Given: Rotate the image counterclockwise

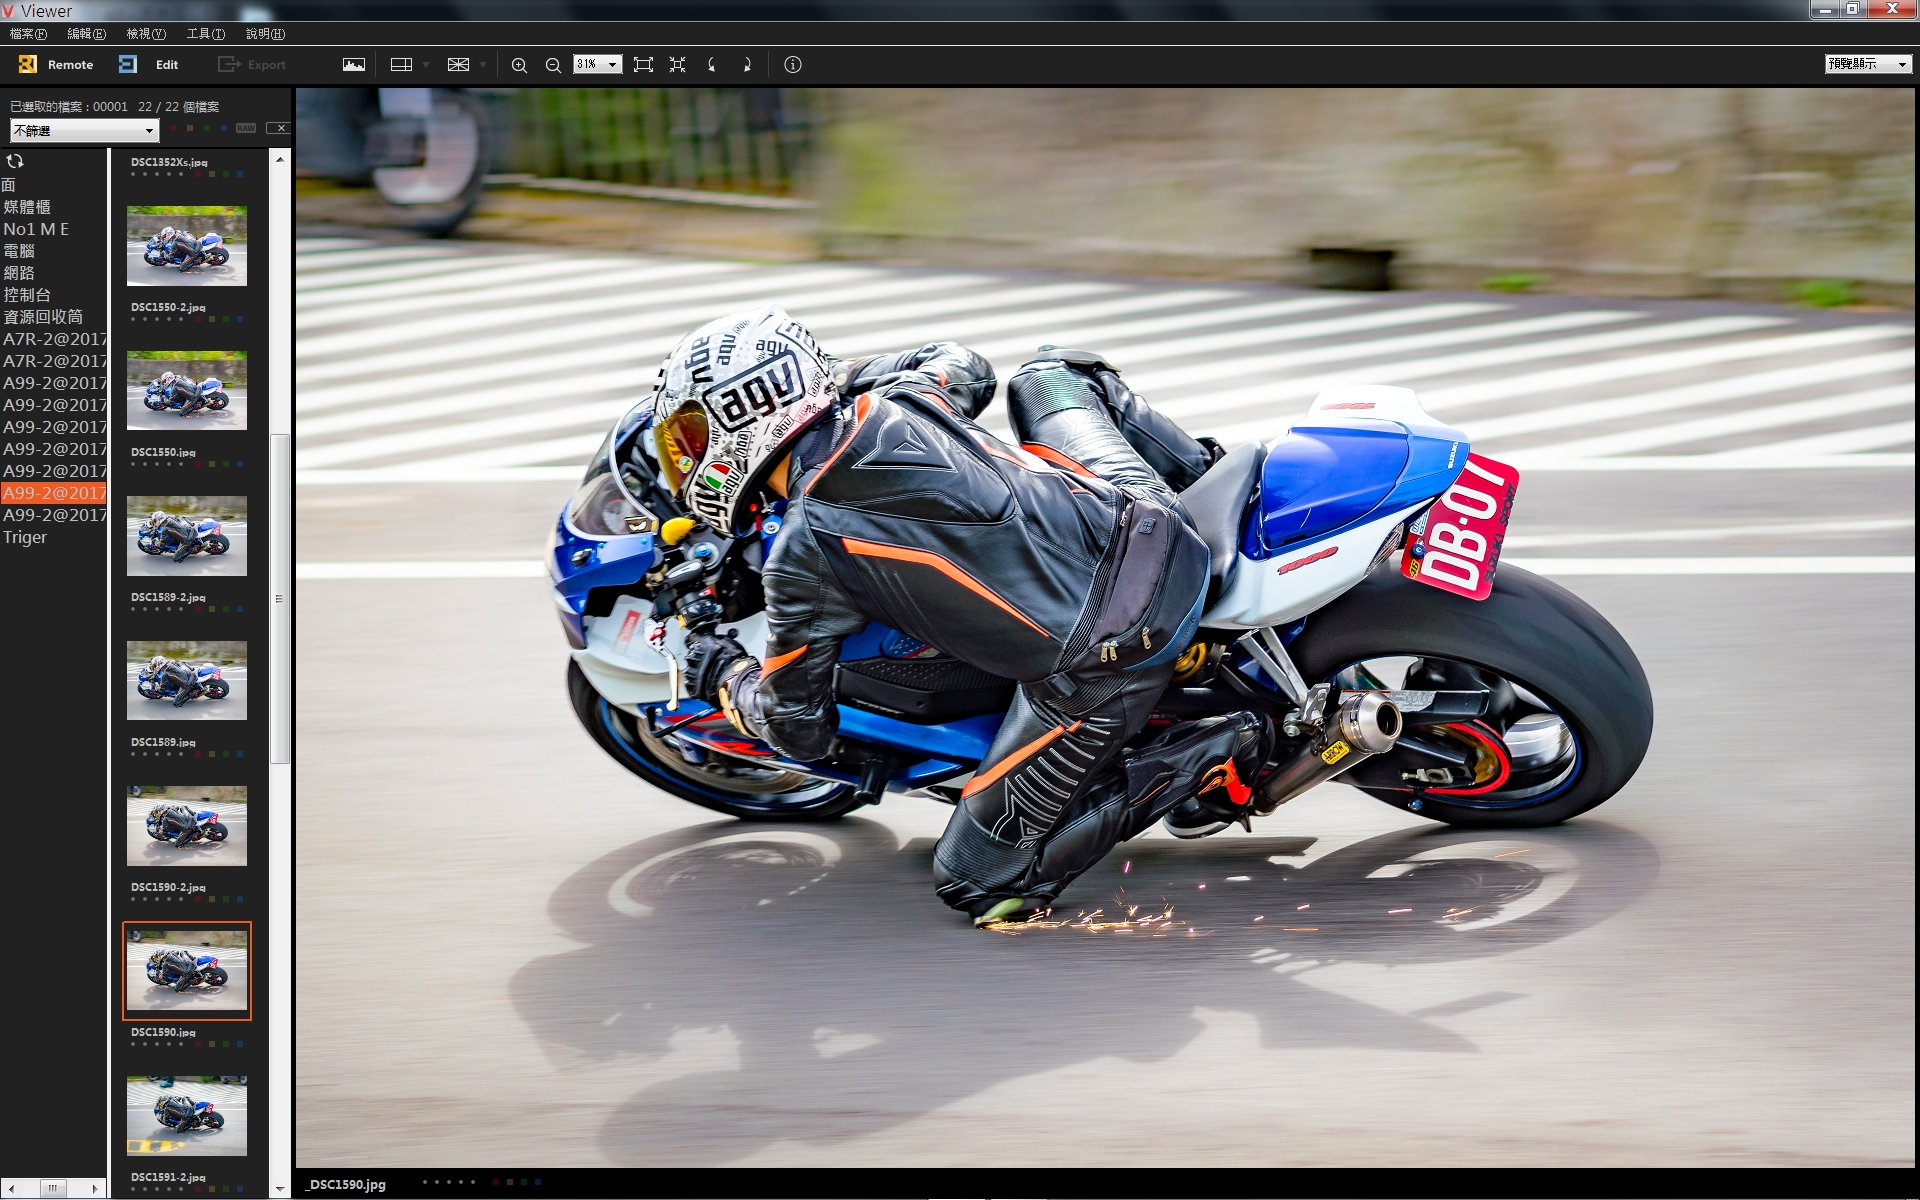Looking at the screenshot, I should [x=712, y=65].
